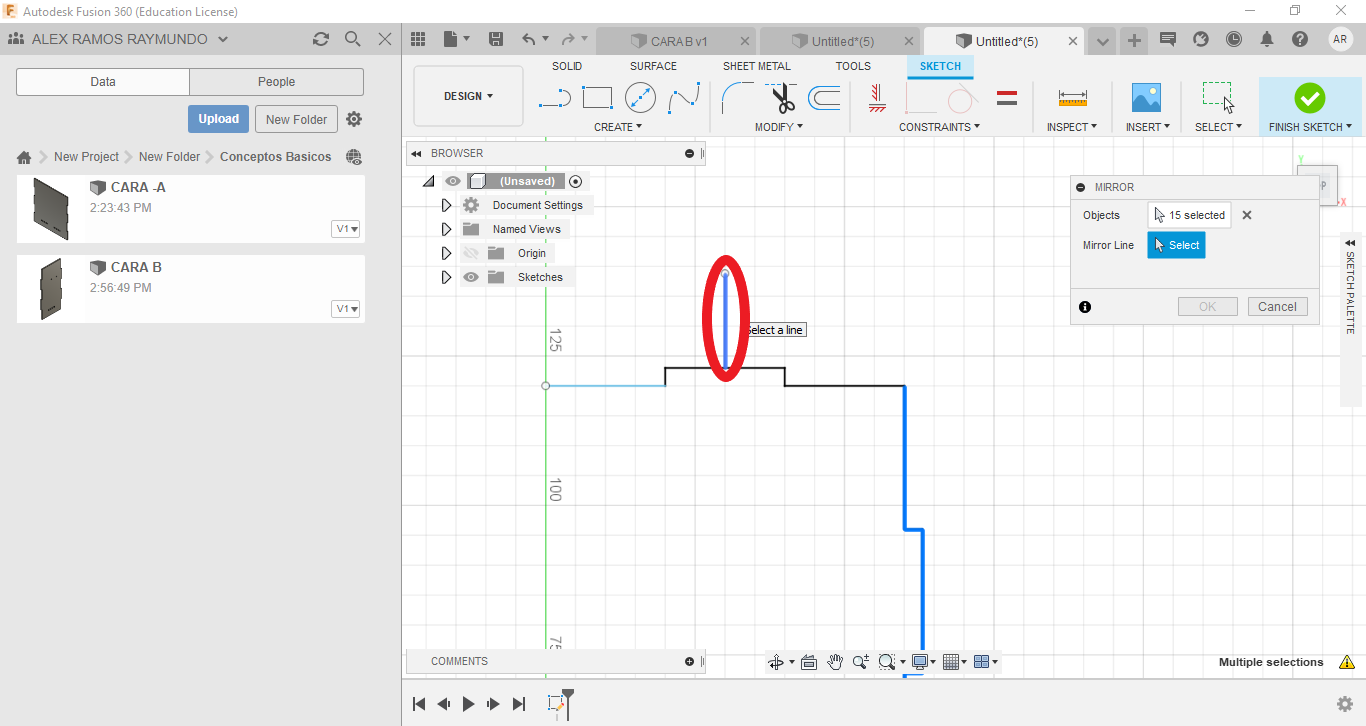Save the document with disk icon
The image size is (1366, 726).
(x=495, y=39)
